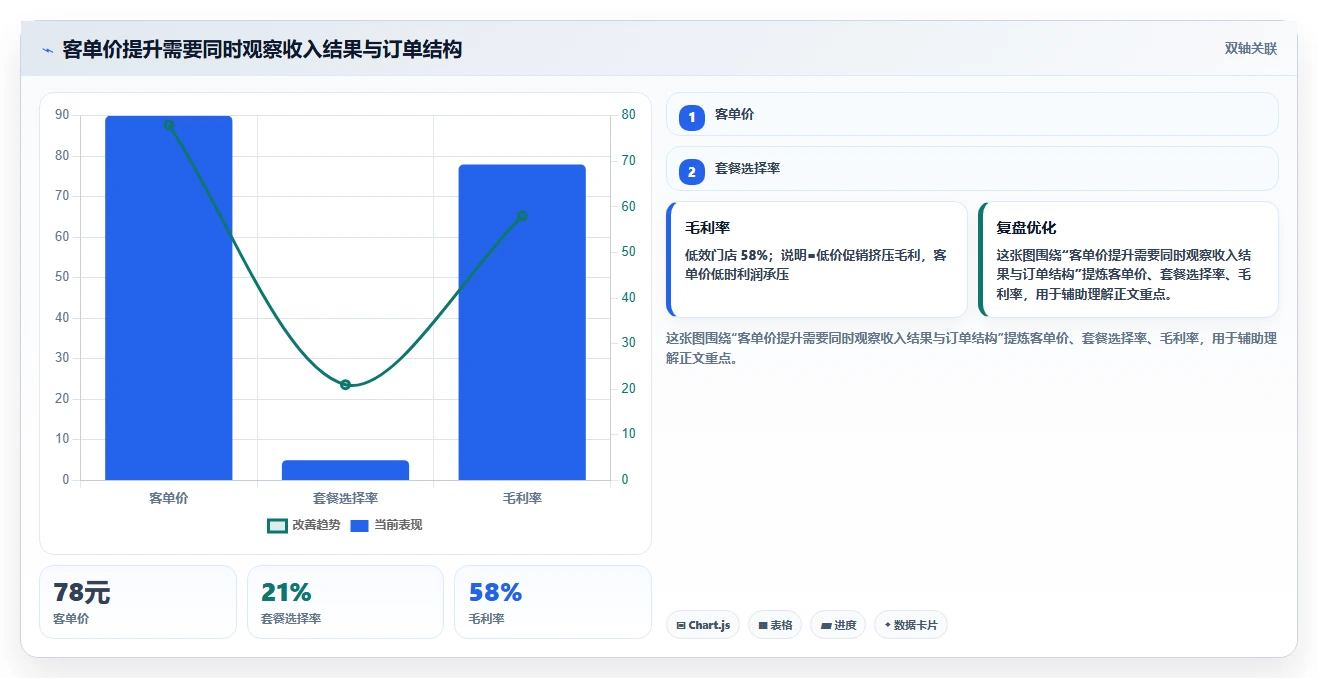The image size is (1318, 678).
Task: Select the 套餐选择率 list row
Action: (972, 168)
